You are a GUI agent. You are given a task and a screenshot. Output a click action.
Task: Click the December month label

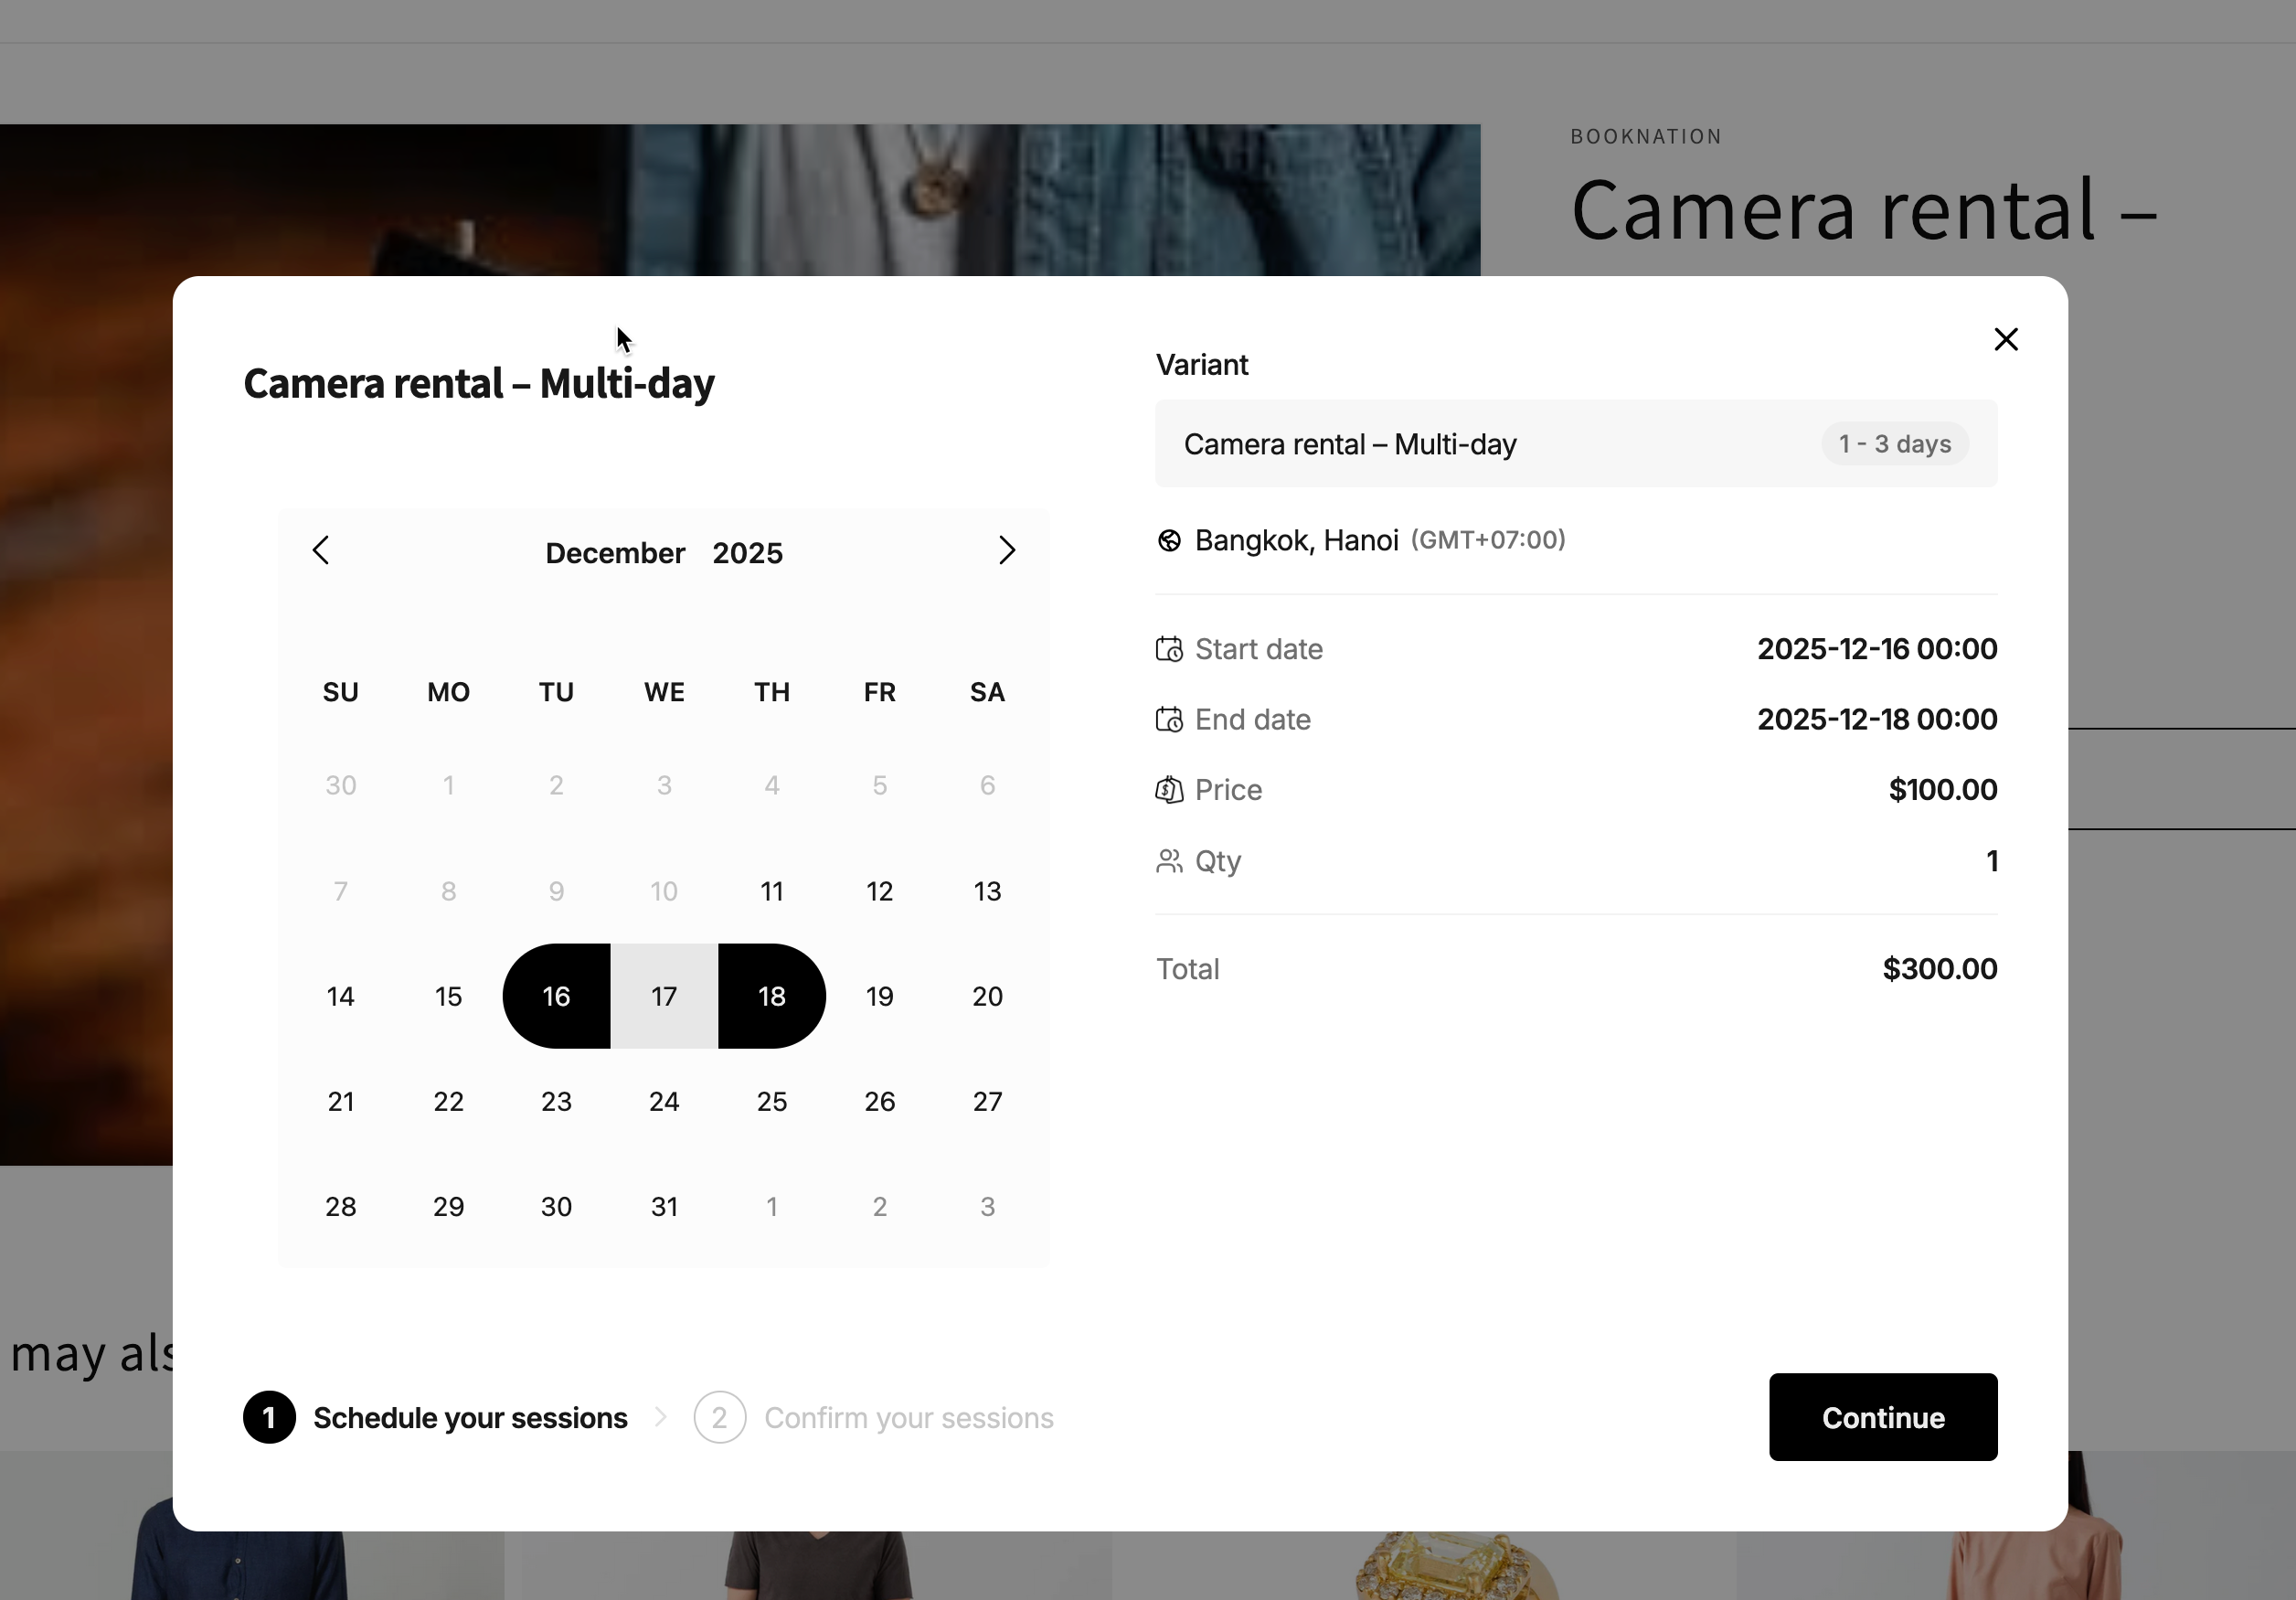[x=615, y=553]
